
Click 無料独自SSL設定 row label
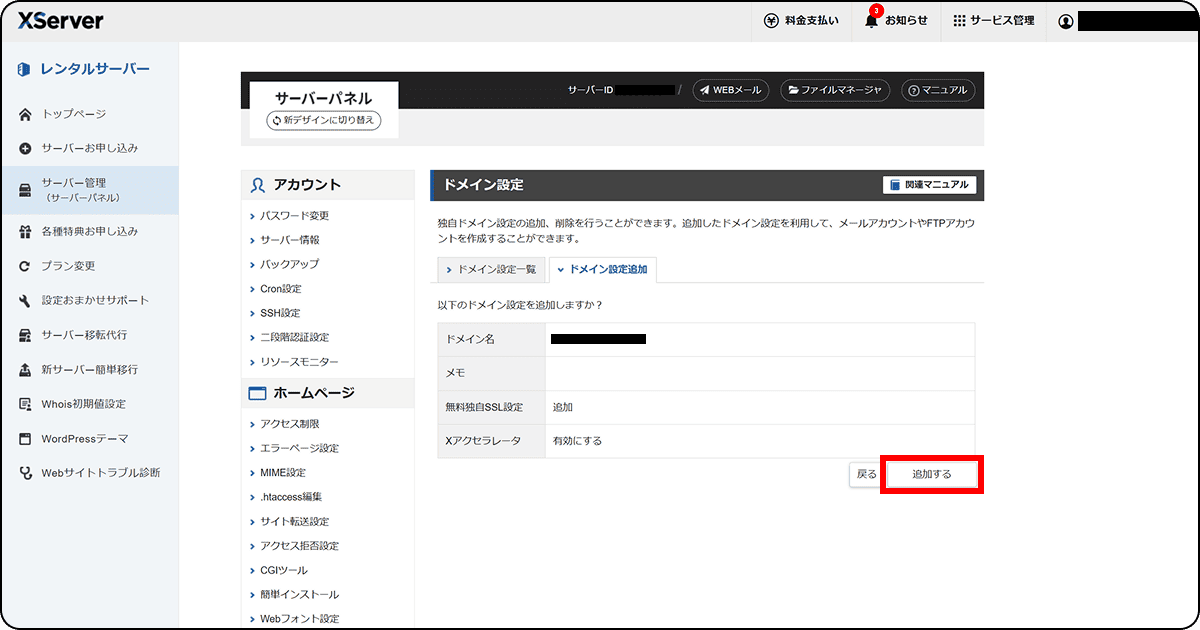(484, 407)
